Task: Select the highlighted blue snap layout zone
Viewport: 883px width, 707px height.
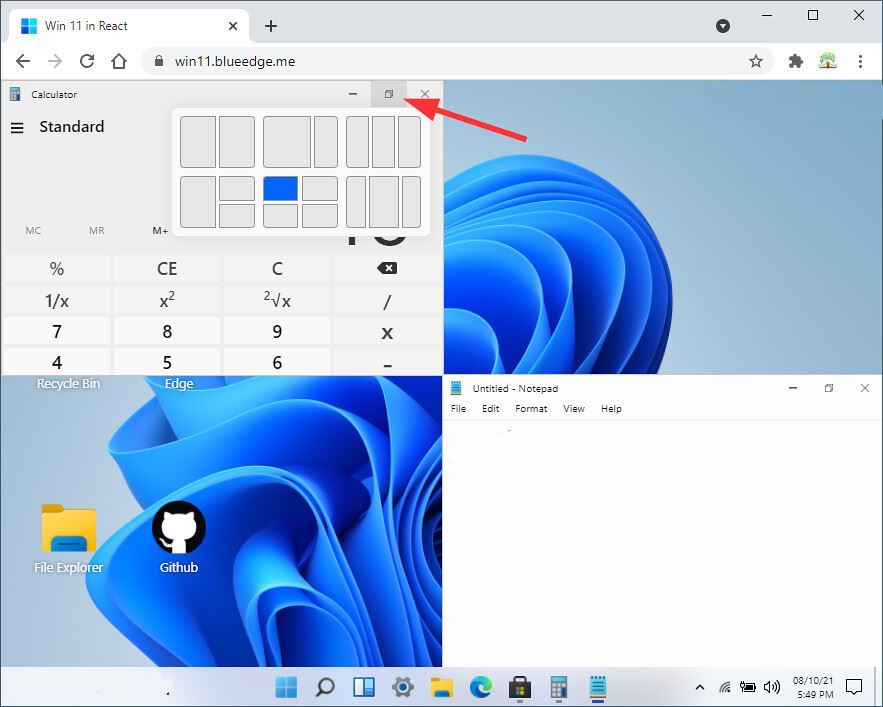Action: (x=280, y=189)
